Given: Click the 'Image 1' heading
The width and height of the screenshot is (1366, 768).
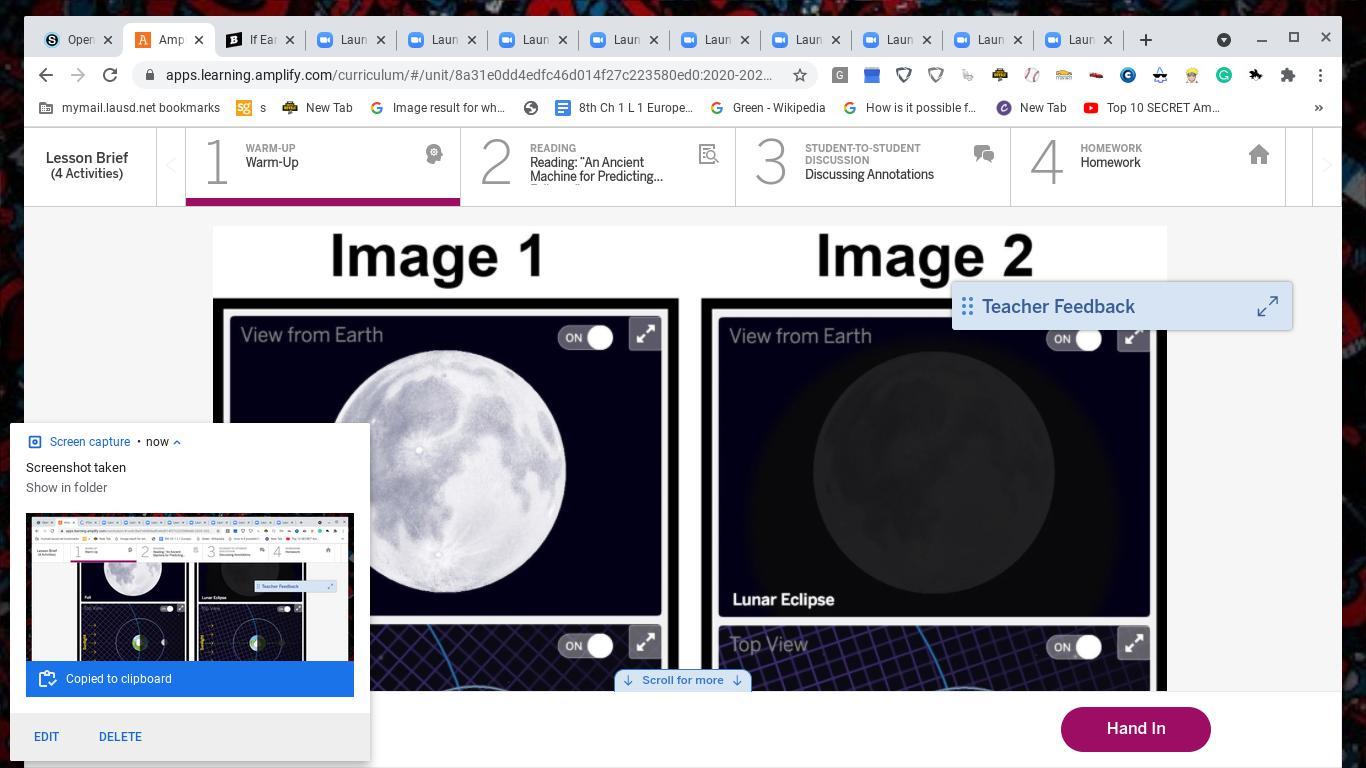Looking at the screenshot, I should pos(437,257).
